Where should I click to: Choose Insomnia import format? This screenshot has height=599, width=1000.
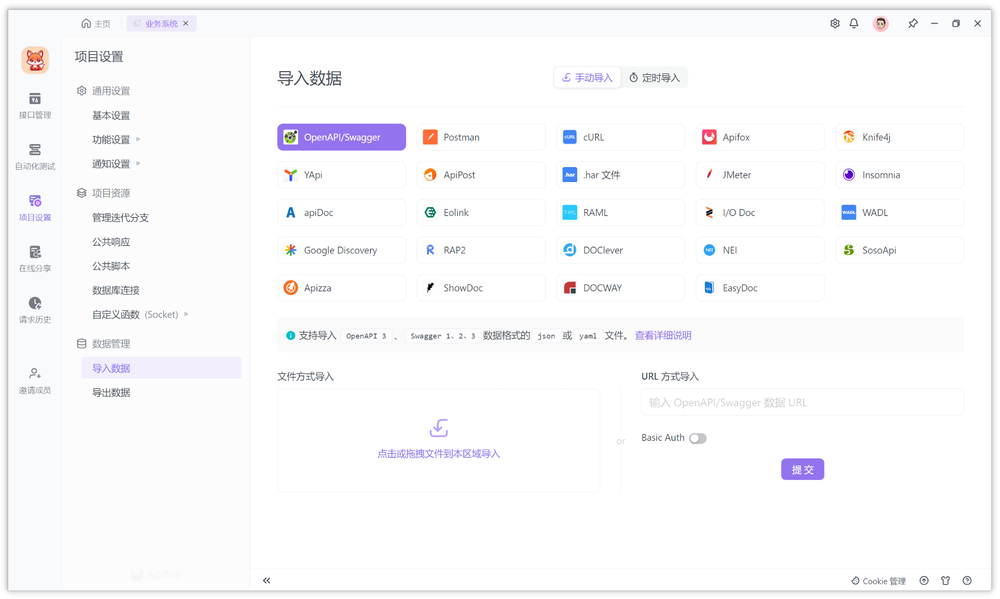pyautogui.click(x=900, y=175)
